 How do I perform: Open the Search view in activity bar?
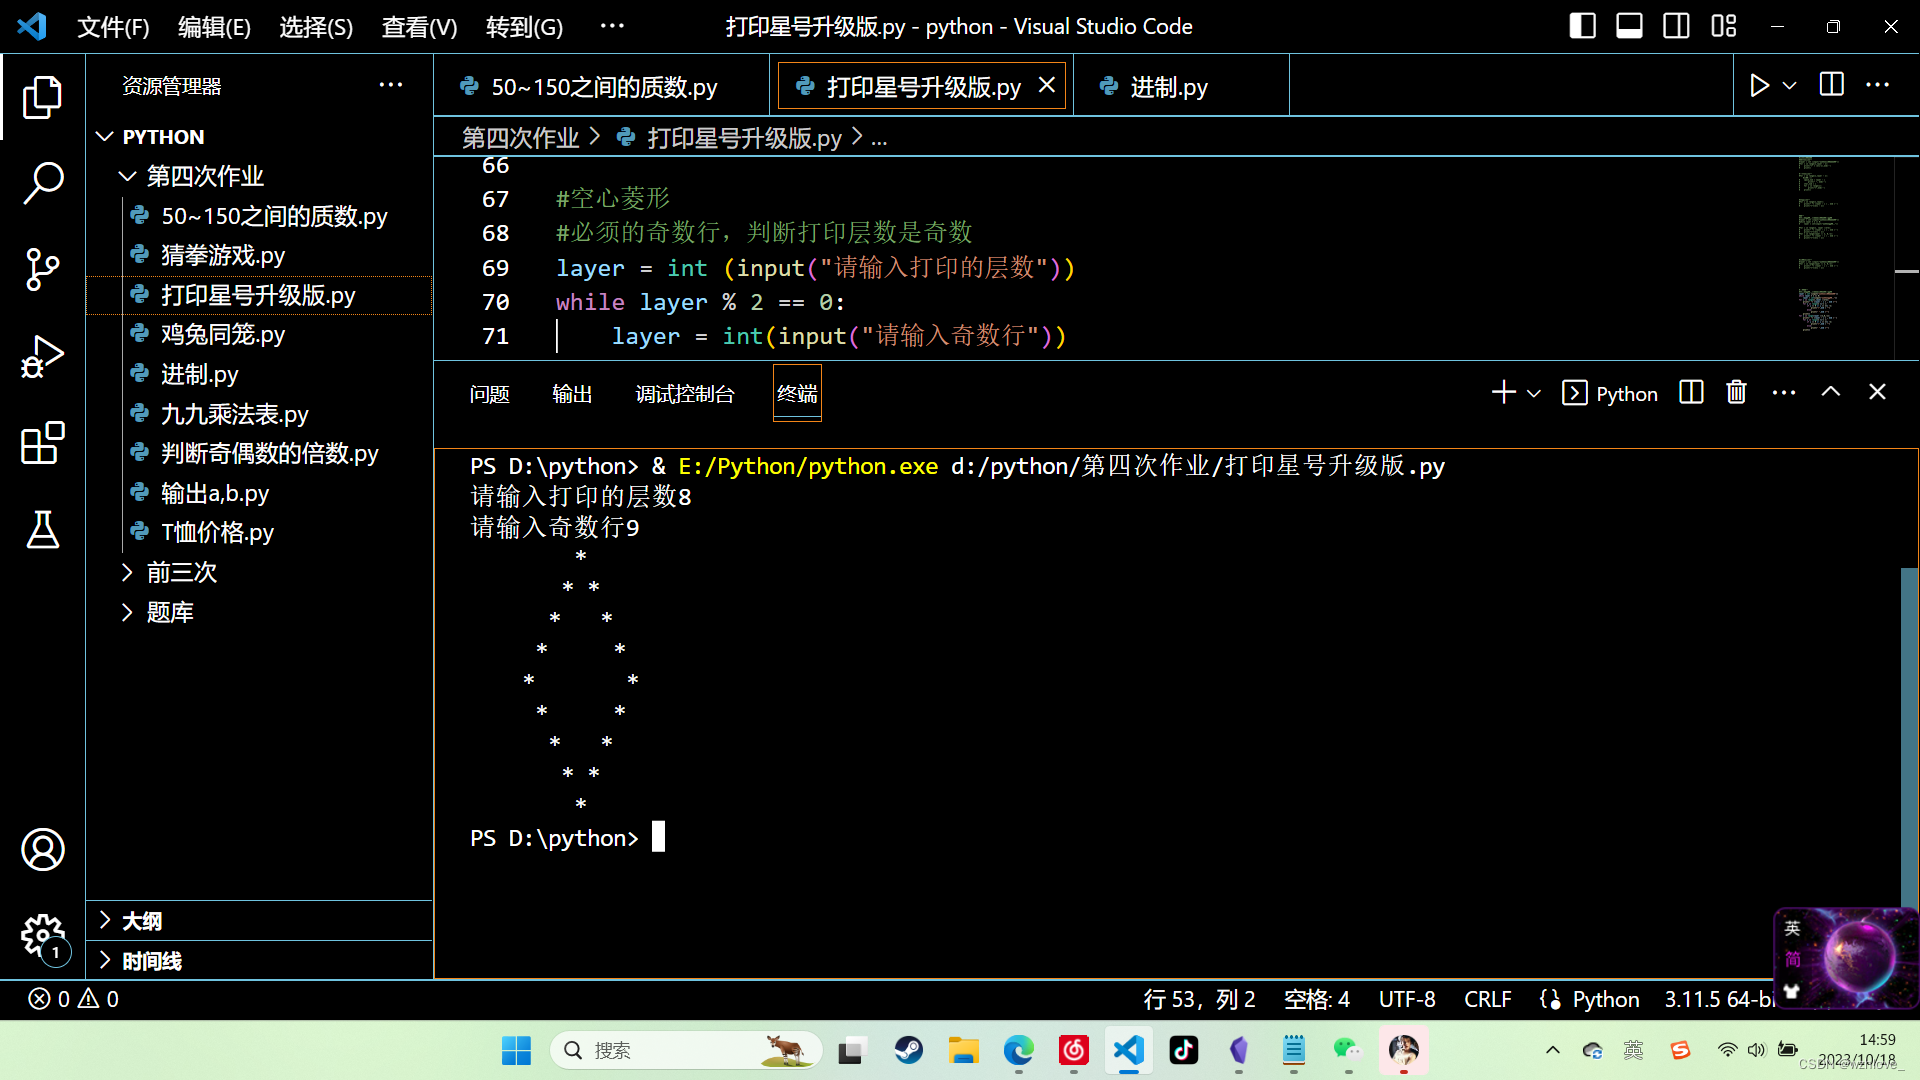pos(42,183)
